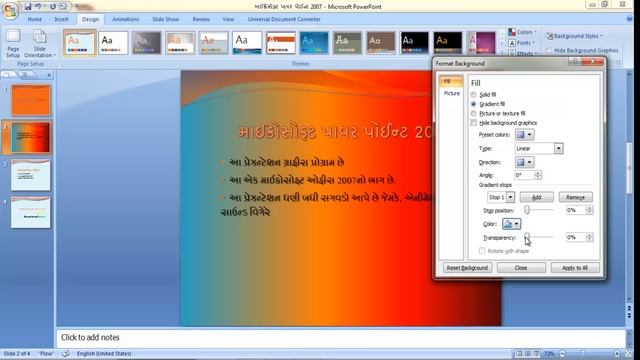This screenshot has width=640, height=360.
Task: Start Slide Show from status bar icon
Action: pyautogui.click(x=537, y=353)
